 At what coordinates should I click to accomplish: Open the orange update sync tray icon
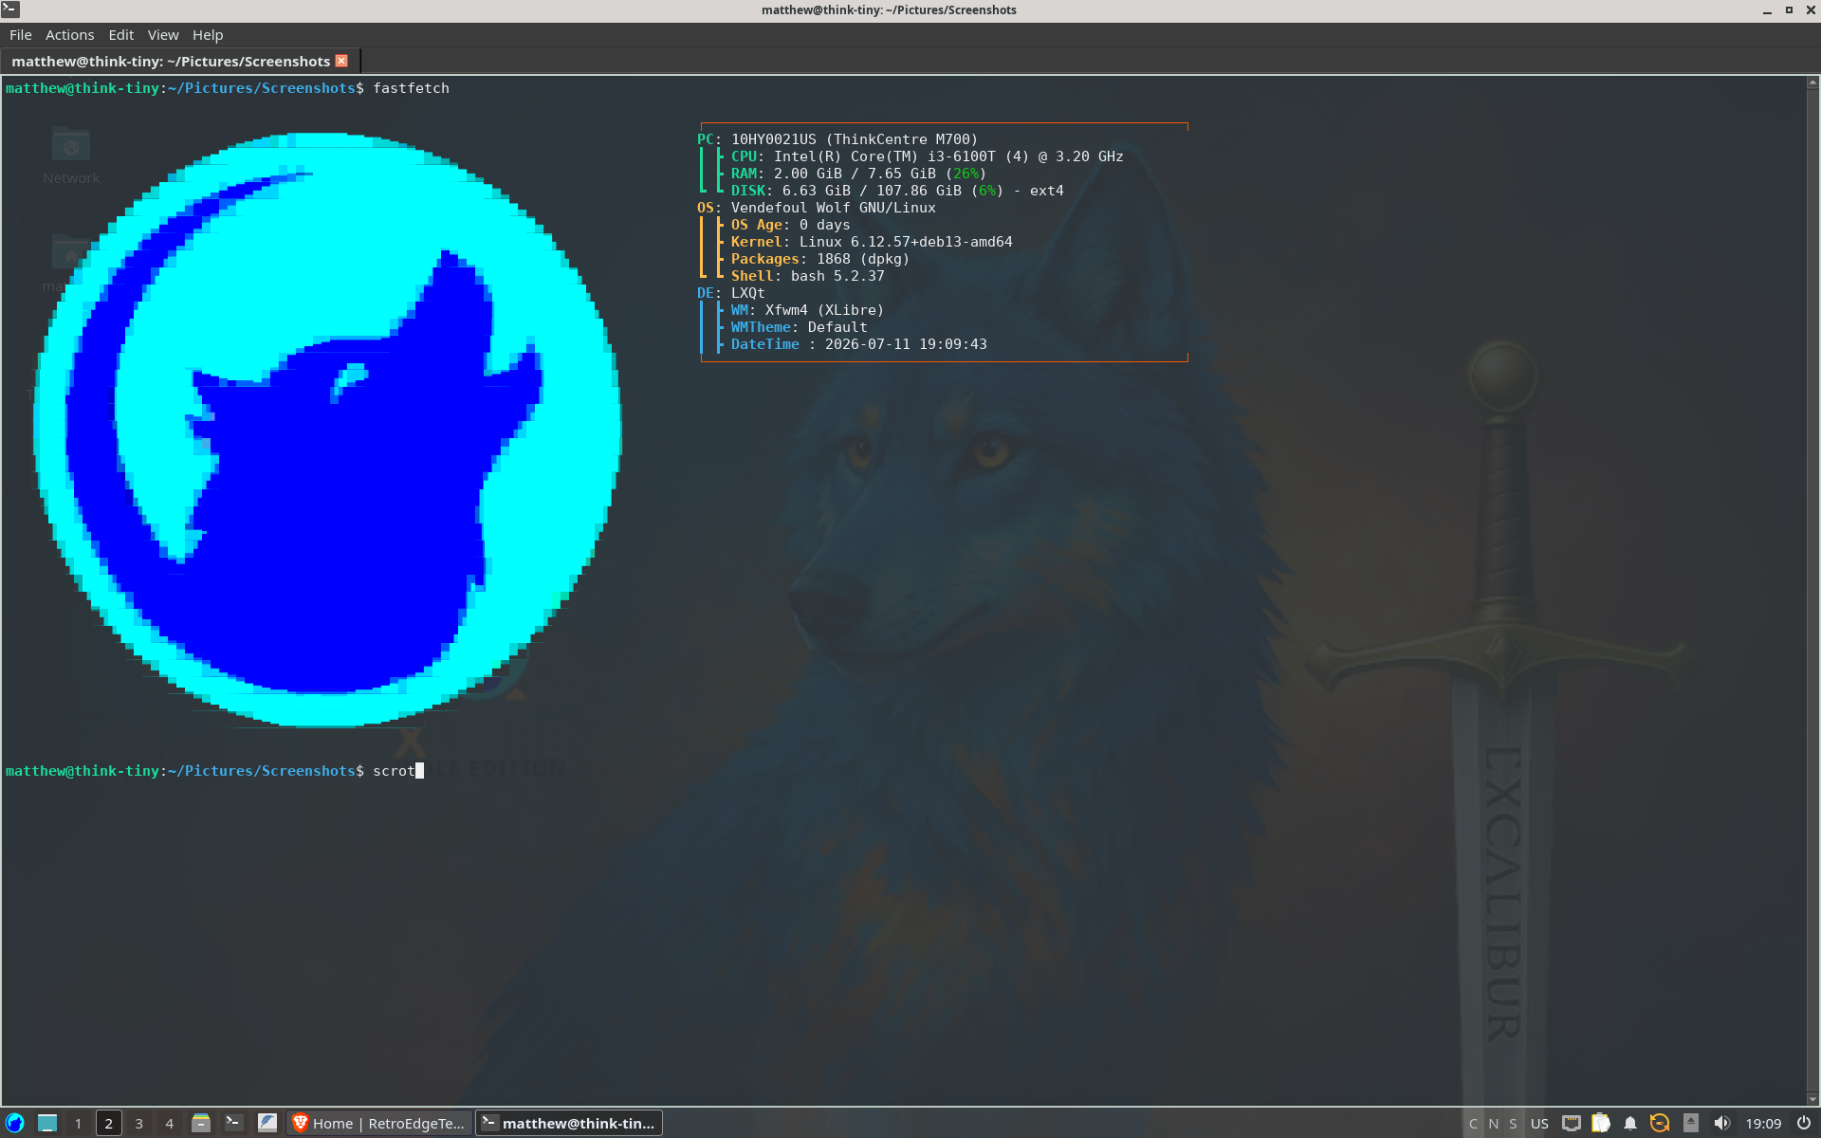point(1660,1123)
